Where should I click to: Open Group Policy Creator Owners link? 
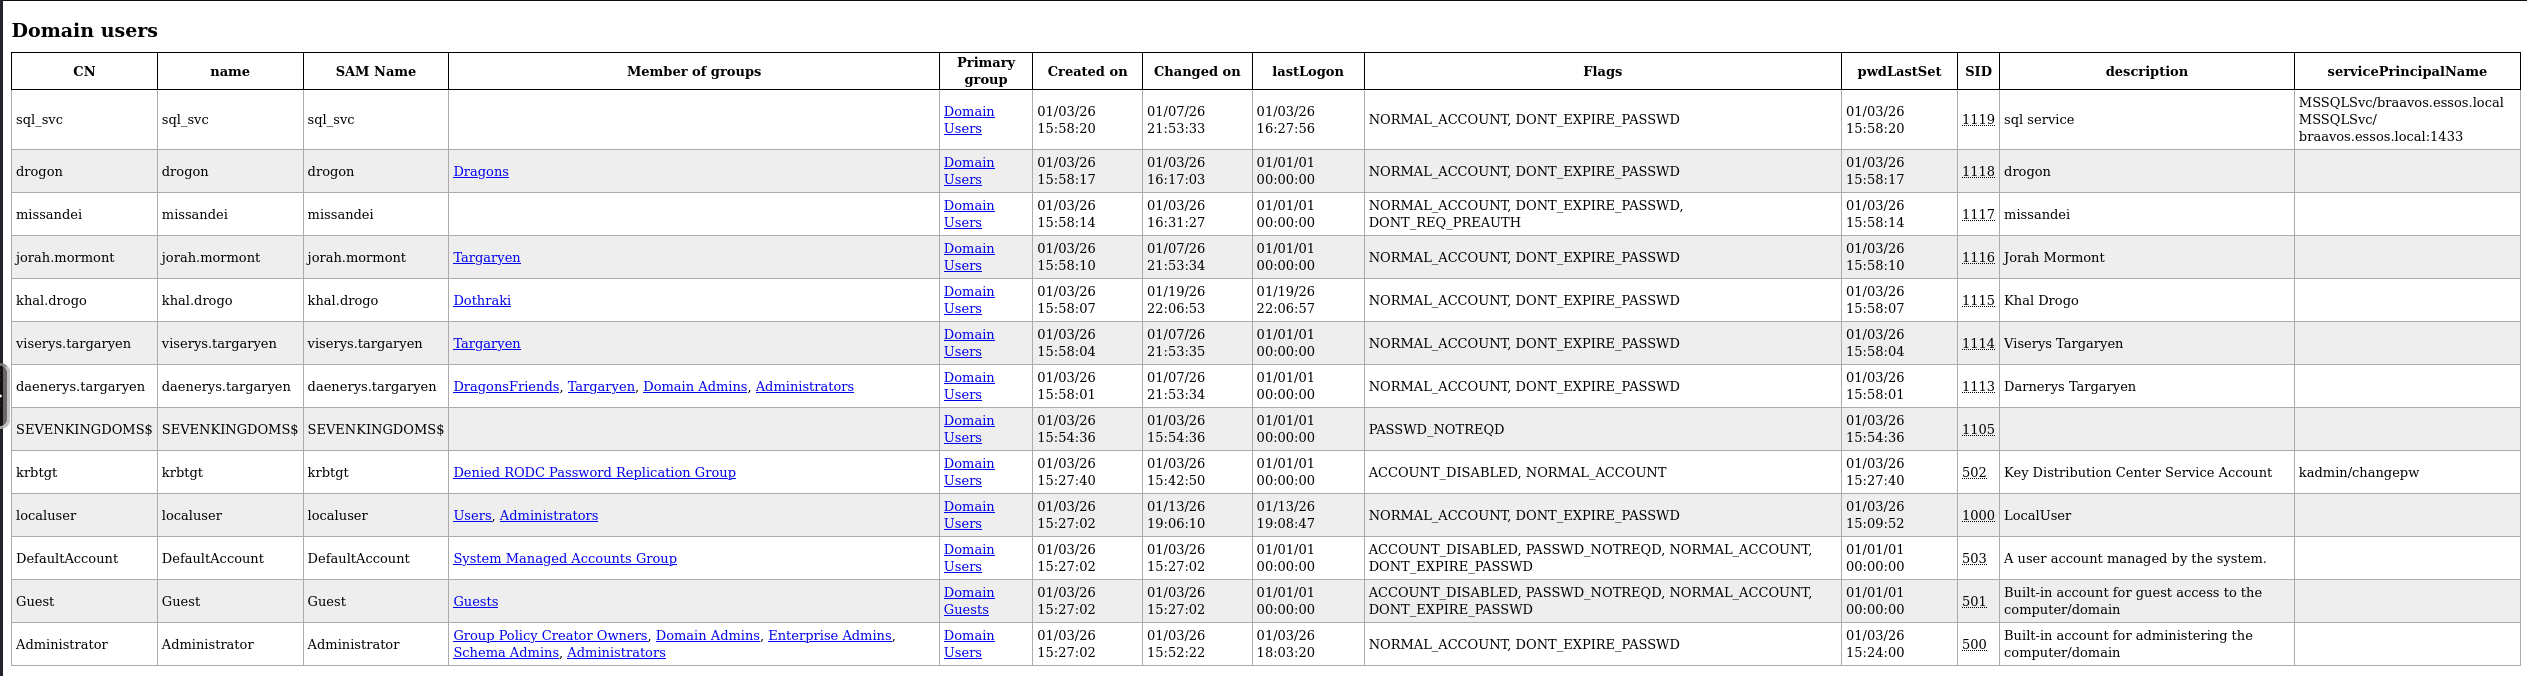click(x=550, y=635)
